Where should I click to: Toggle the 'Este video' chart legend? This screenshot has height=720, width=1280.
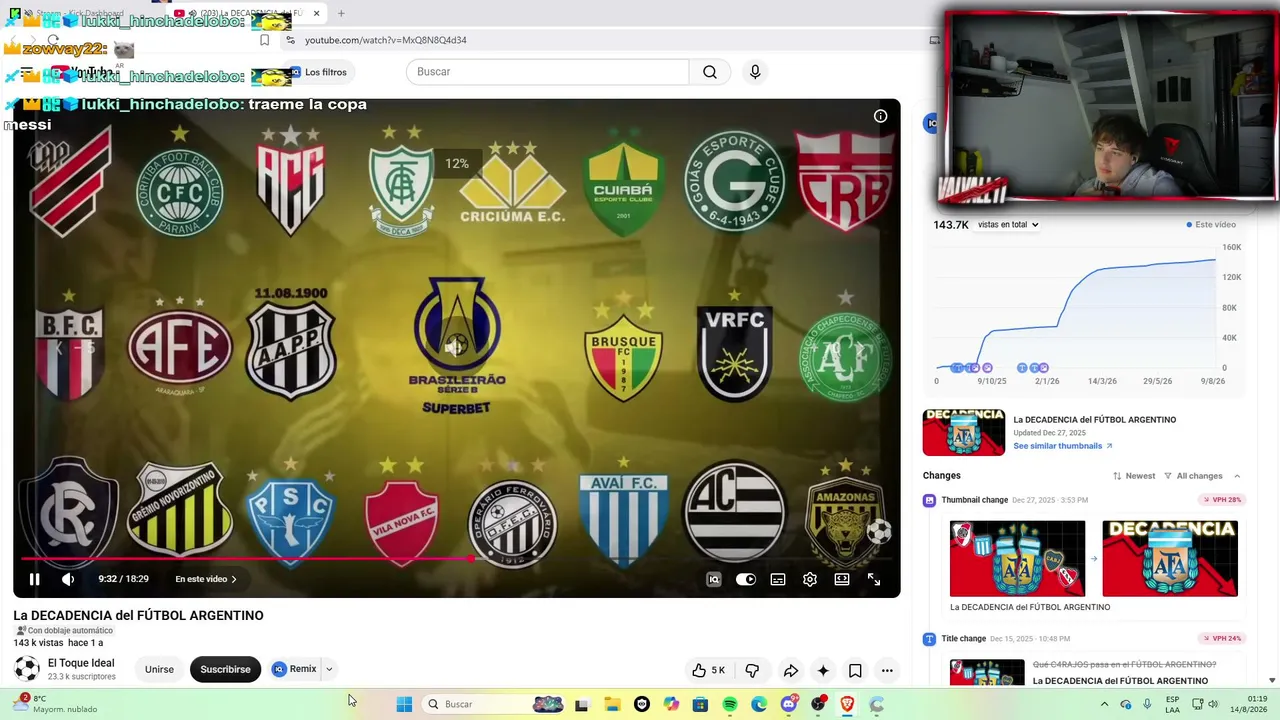coord(1211,225)
